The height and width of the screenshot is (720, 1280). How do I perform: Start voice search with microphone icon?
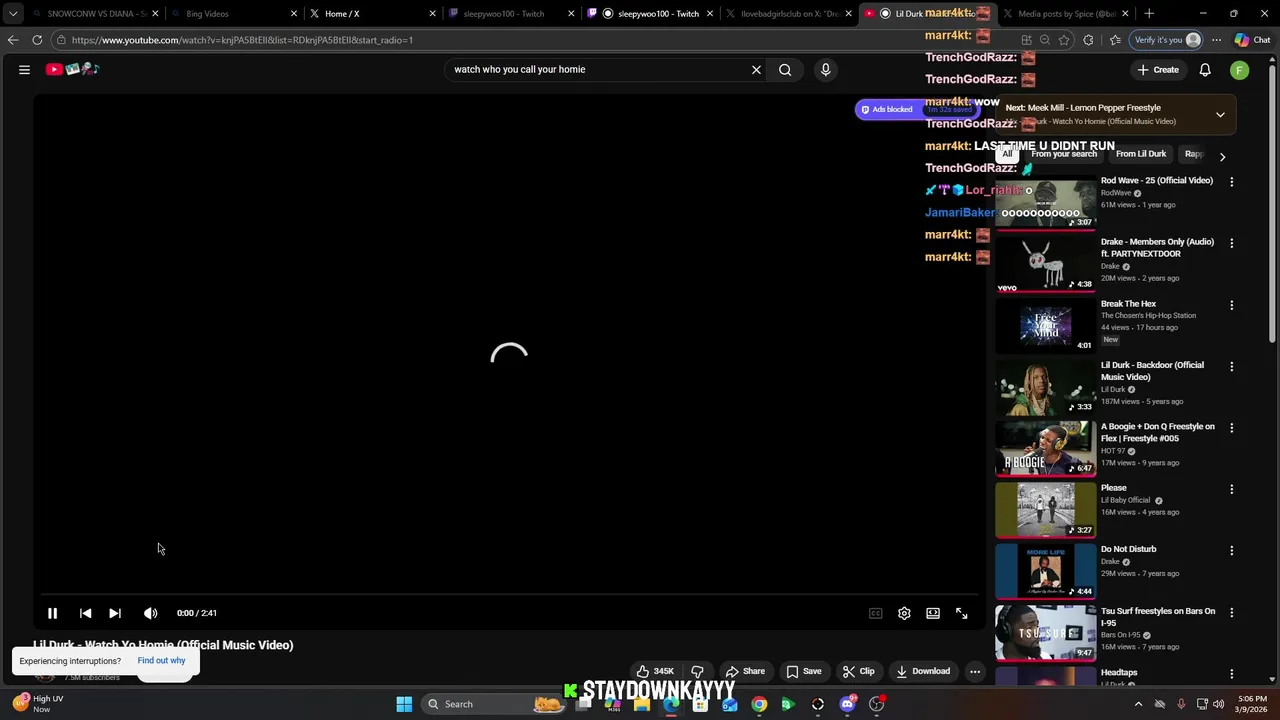(825, 69)
